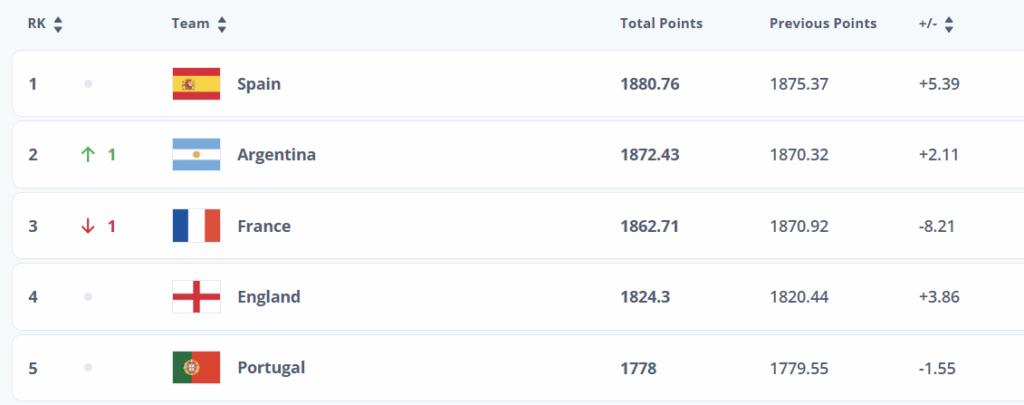Click the Total Points column header
Viewport: 1024px width, 405px height.
tap(661, 23)
